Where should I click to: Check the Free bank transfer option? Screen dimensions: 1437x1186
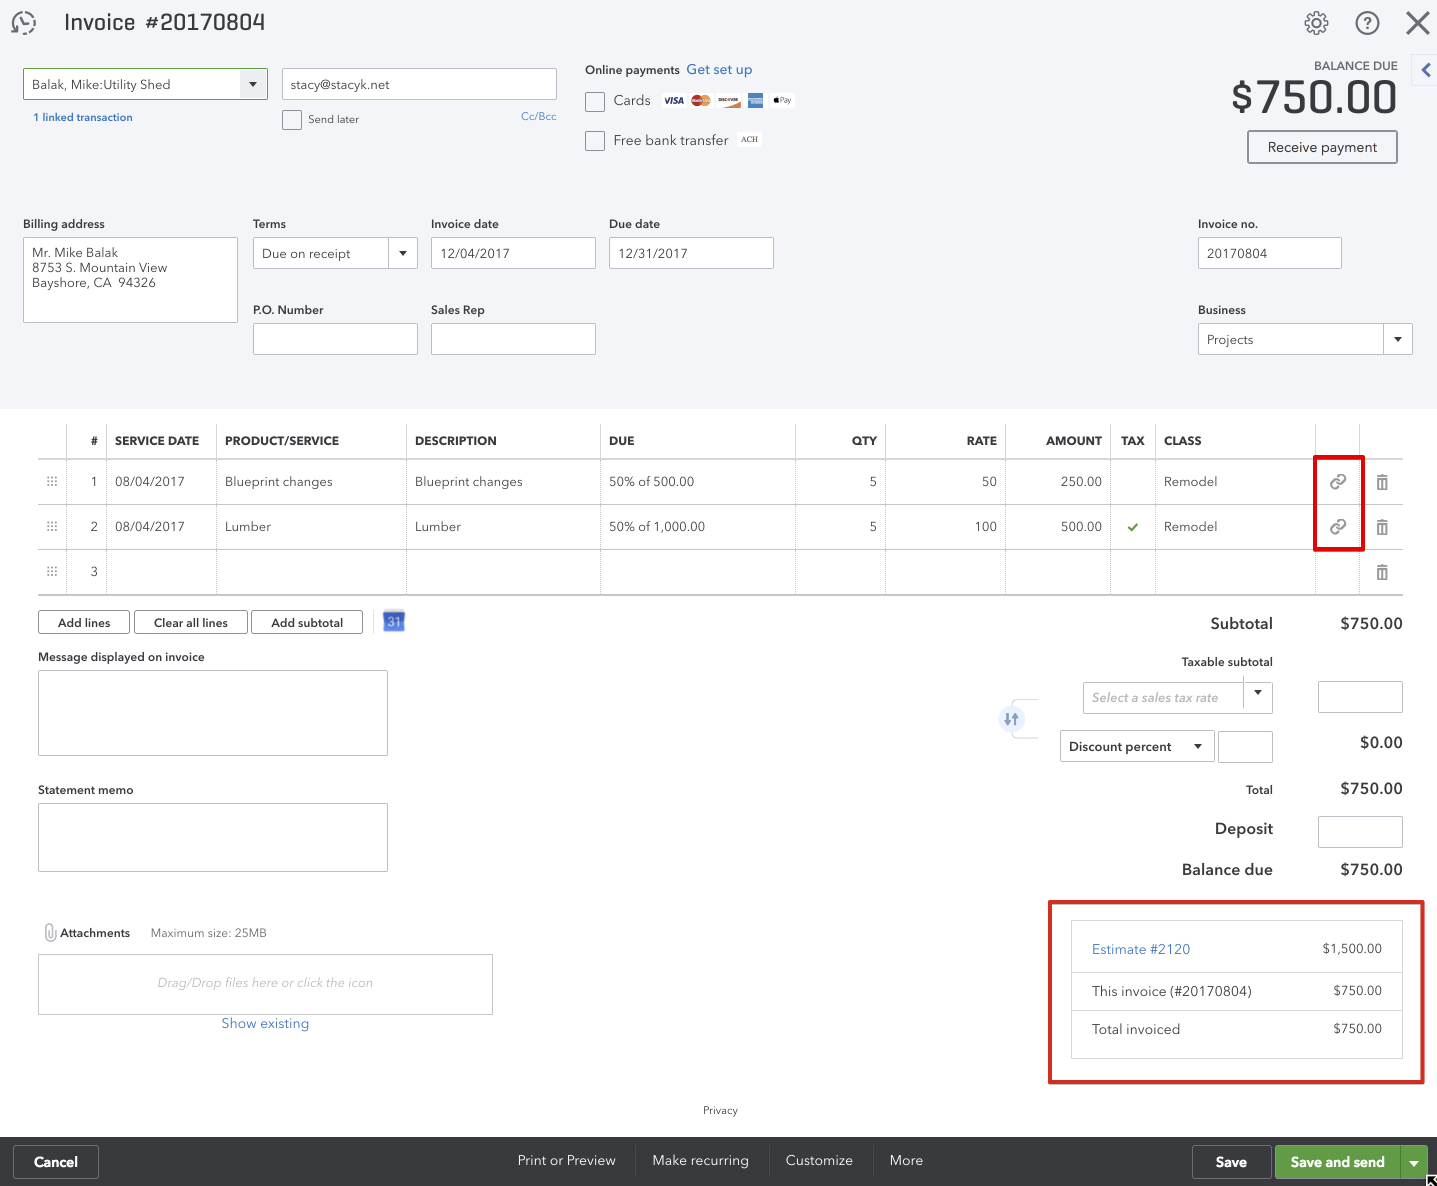pyautogui.click(x=595, y=141)
